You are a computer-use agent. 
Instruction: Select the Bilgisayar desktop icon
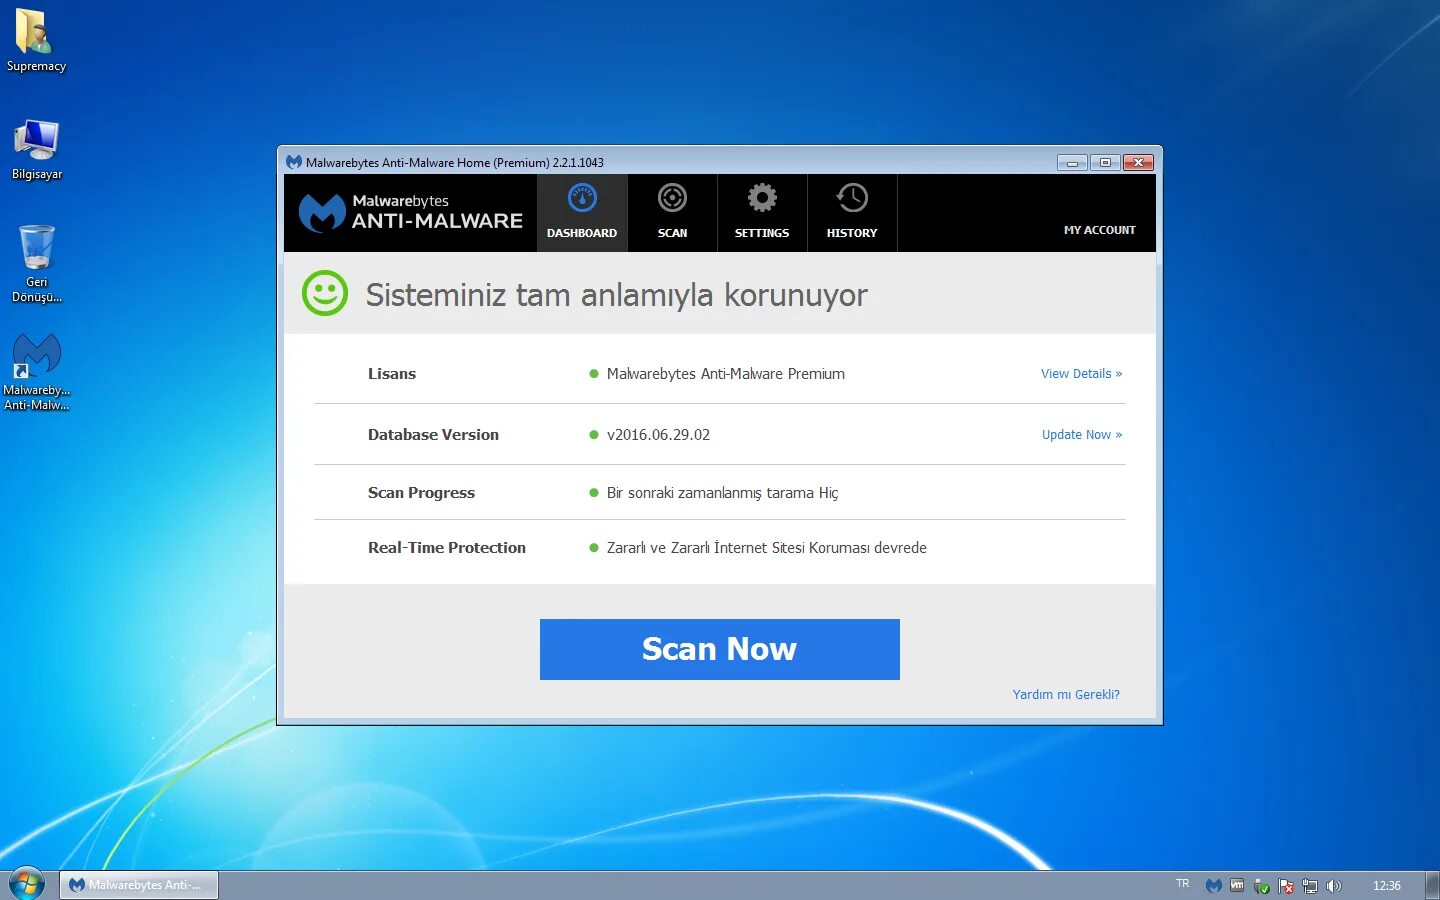[37, 150]
